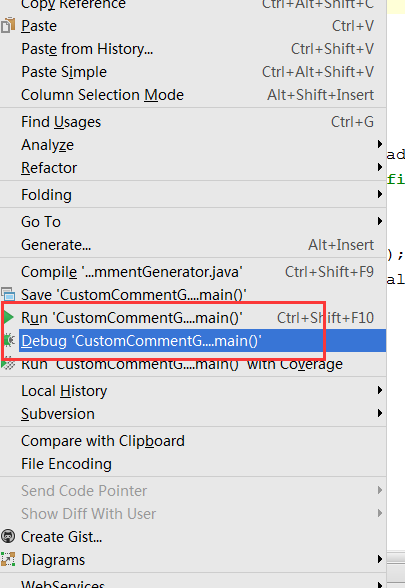The height and width of the screenshot is (588, 405).
Task: Expand the Folding submenu arrow
Action: coord(380,194)
